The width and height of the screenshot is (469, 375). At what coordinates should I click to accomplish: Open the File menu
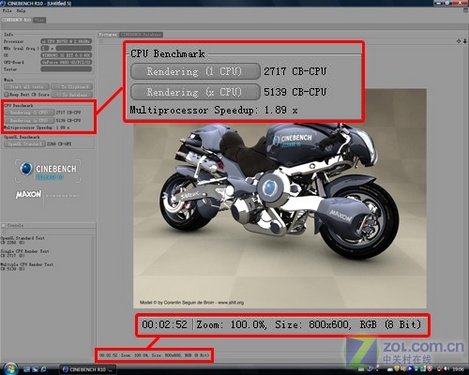tap(7, 11)
